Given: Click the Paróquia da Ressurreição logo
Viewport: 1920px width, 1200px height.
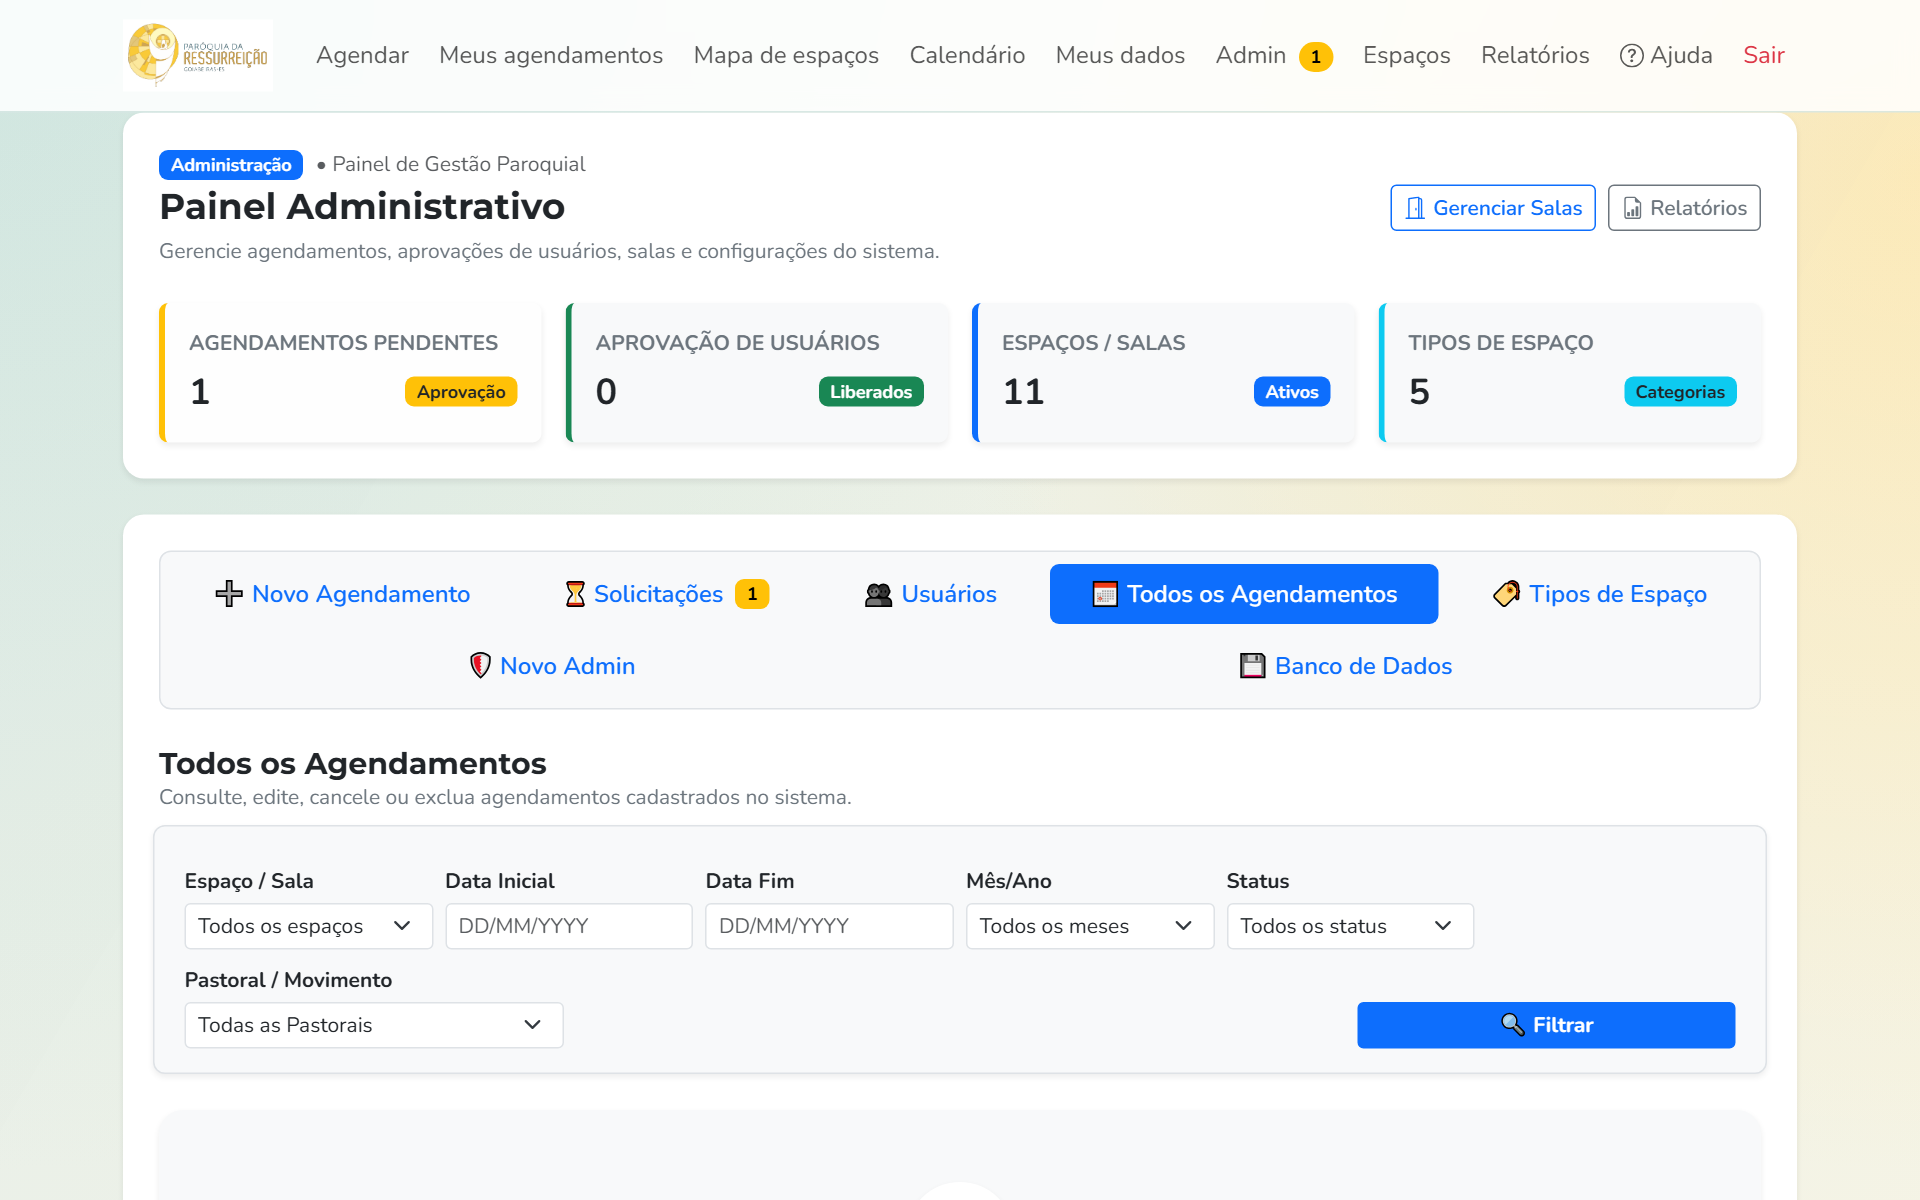Looking at the screenshot, I should (x=198, y=55).
